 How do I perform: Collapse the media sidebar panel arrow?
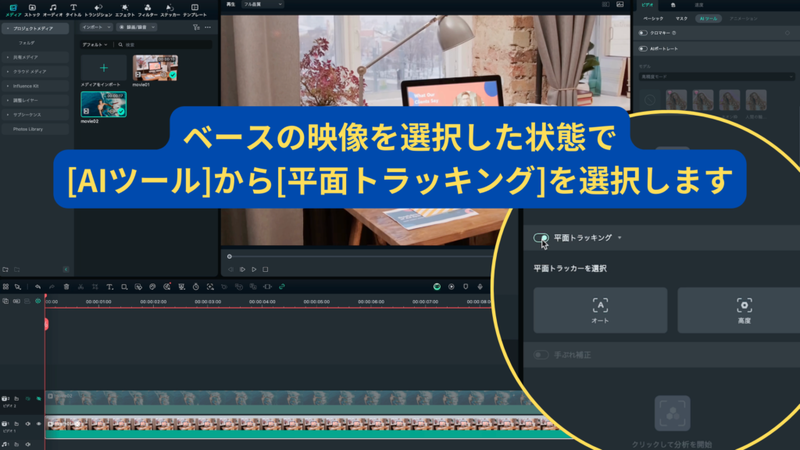pyautogui.click(x=66, y=269)
